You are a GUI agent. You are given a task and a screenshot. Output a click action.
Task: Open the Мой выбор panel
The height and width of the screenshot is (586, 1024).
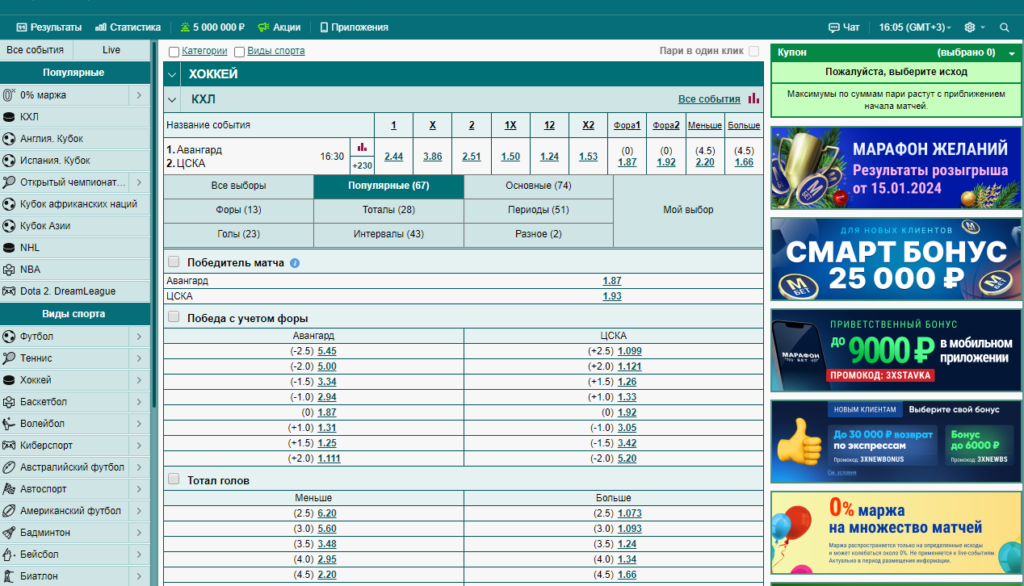688,210
